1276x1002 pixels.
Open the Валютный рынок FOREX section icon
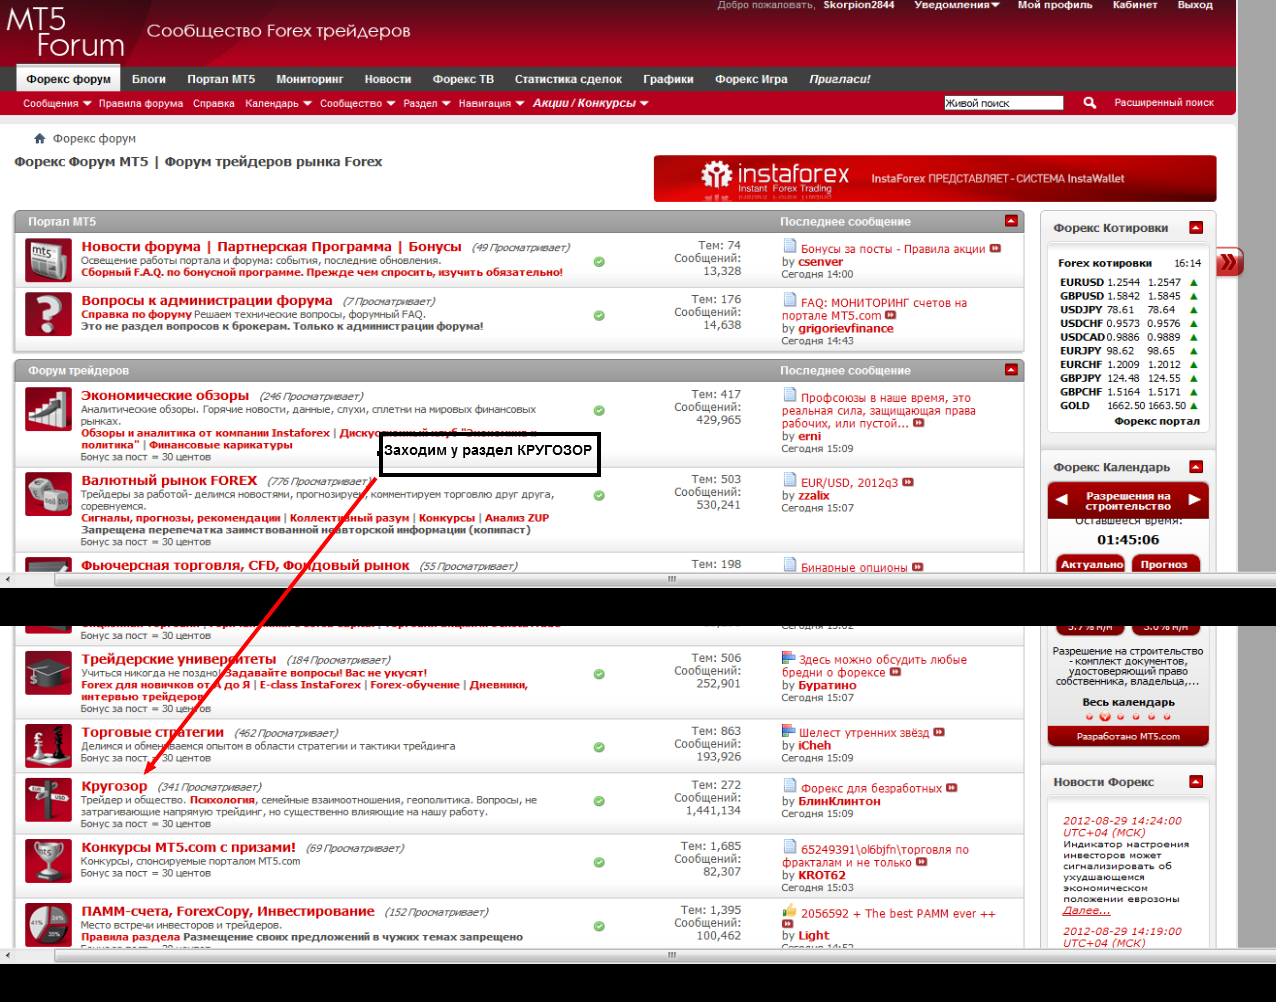pos(47,494)
